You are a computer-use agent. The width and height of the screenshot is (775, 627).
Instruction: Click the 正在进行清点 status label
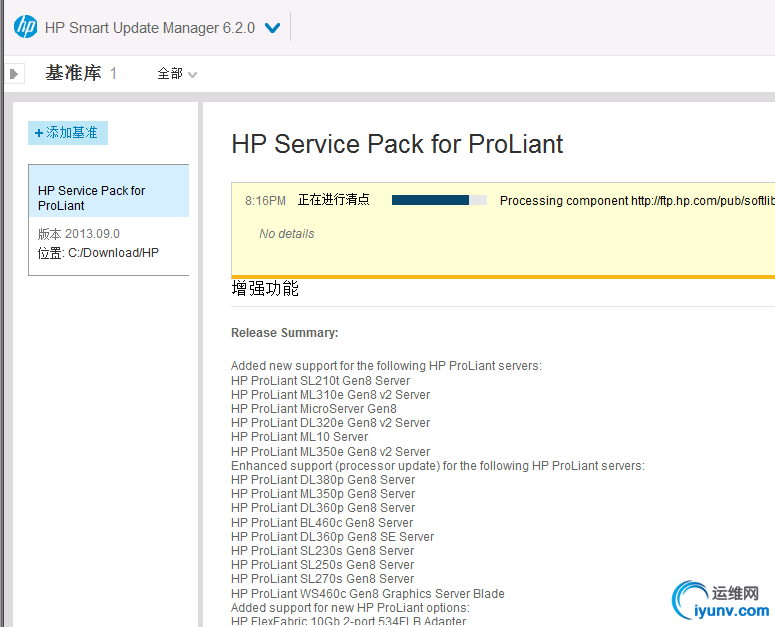pyautogui.click(x=333, y=200)
